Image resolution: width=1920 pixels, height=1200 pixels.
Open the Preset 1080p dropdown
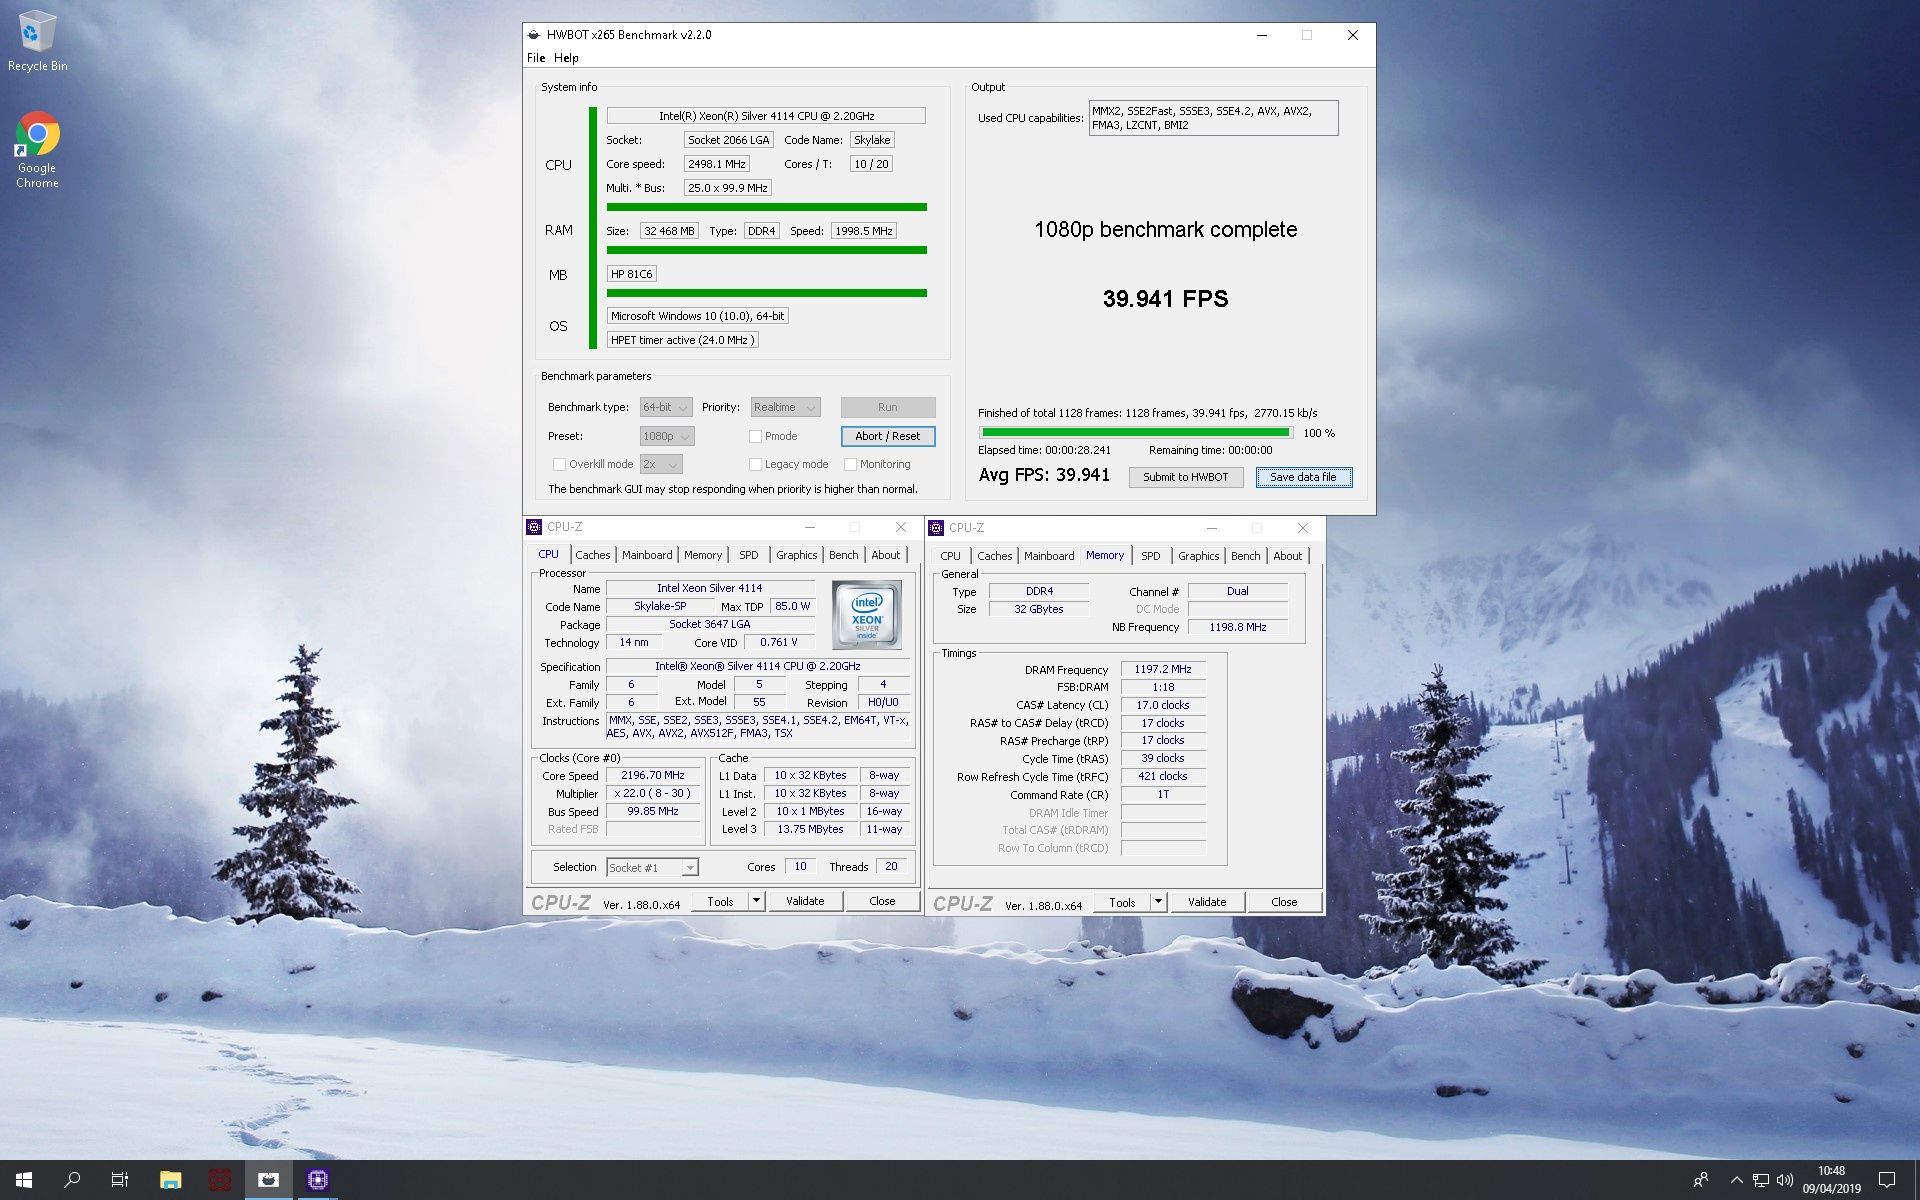(x=667, y=436)
